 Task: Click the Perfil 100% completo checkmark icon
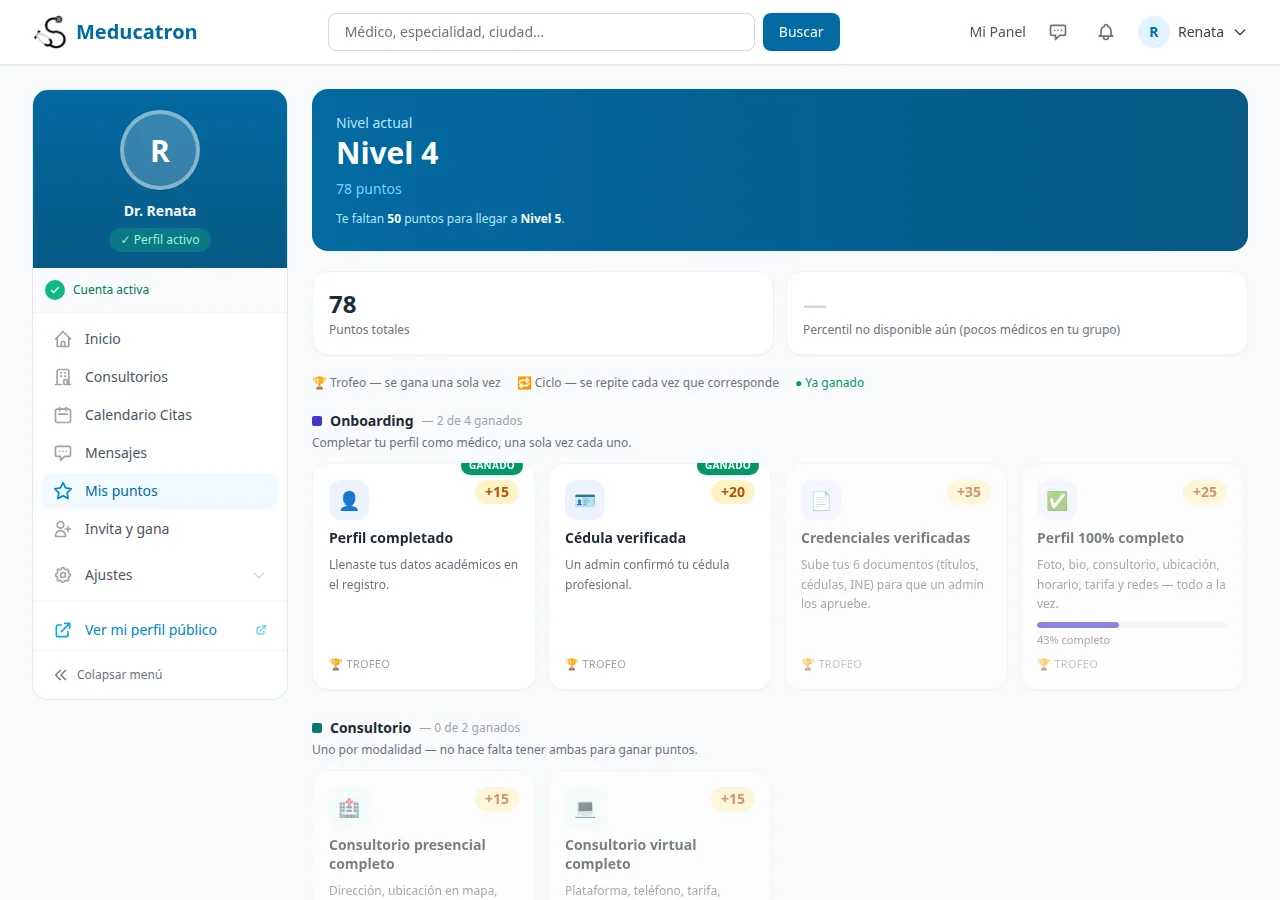click(x=1057, y=500)
